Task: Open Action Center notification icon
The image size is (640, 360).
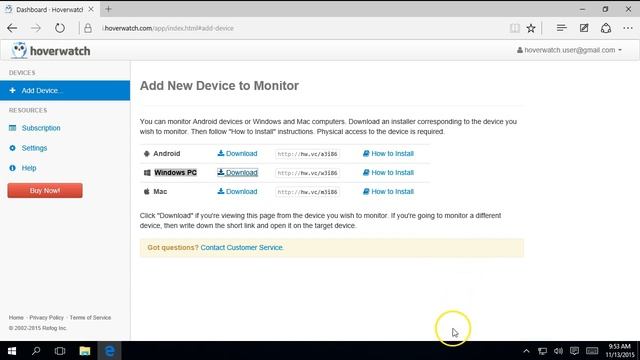Action: (x=574, y=351)
